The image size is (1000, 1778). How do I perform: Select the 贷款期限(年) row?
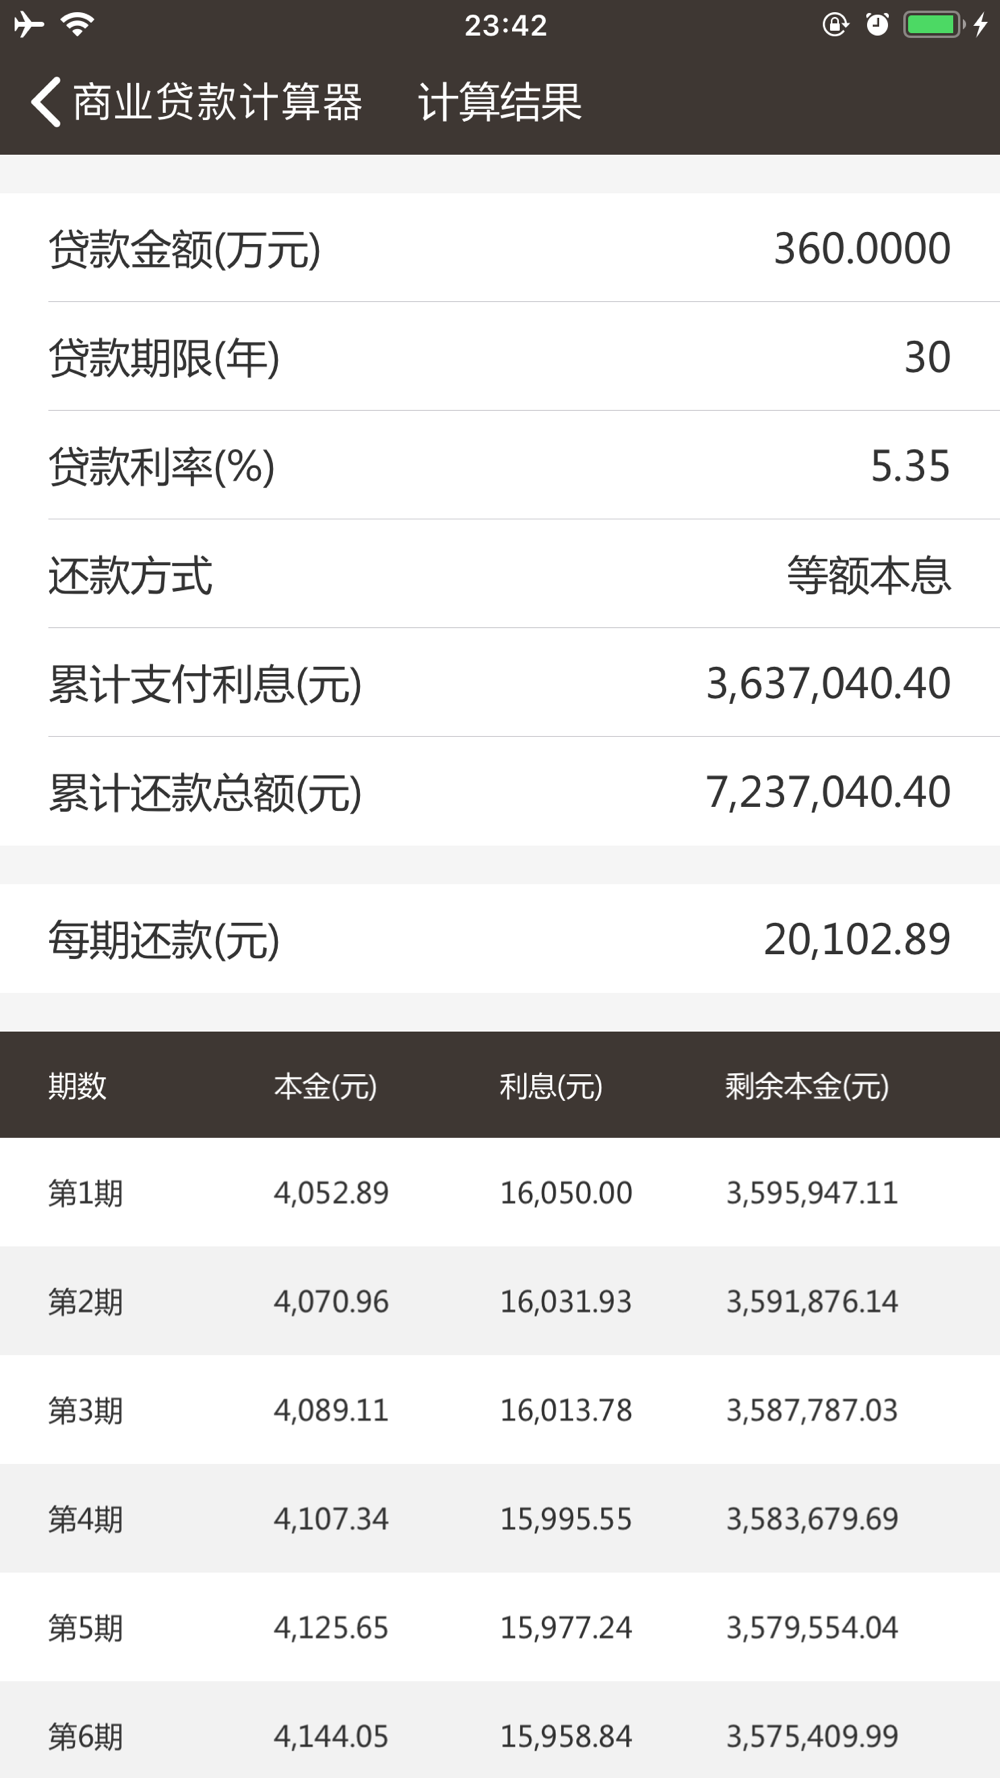pos(500,356)
